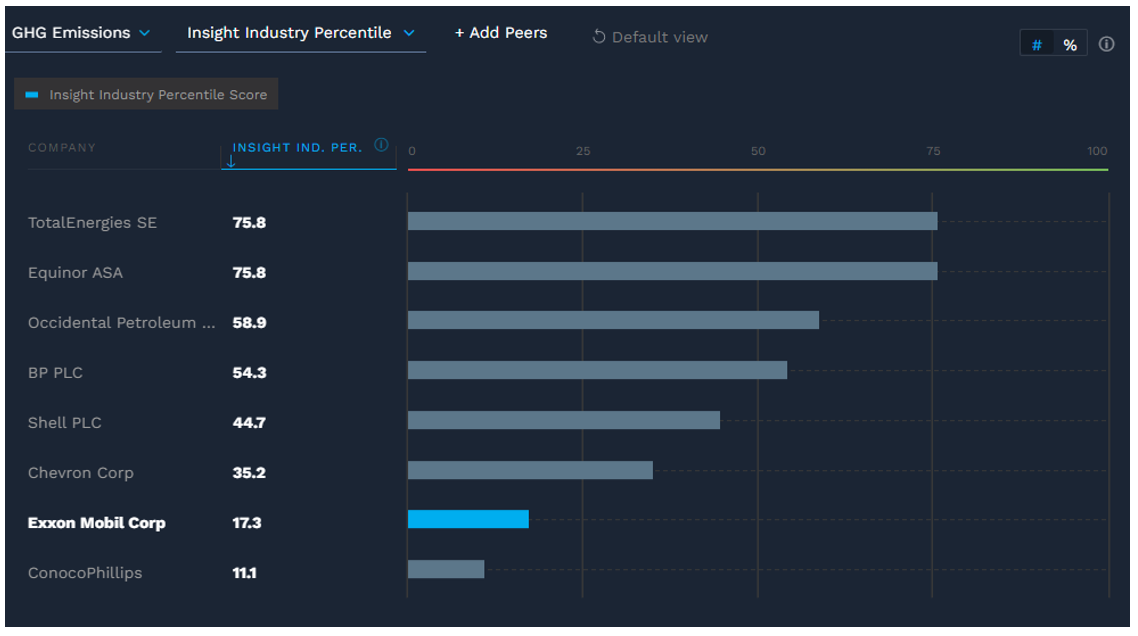
Task: Open the GHG Emissions dropdown
Action: pyautogui.click(x=81, y=33)
